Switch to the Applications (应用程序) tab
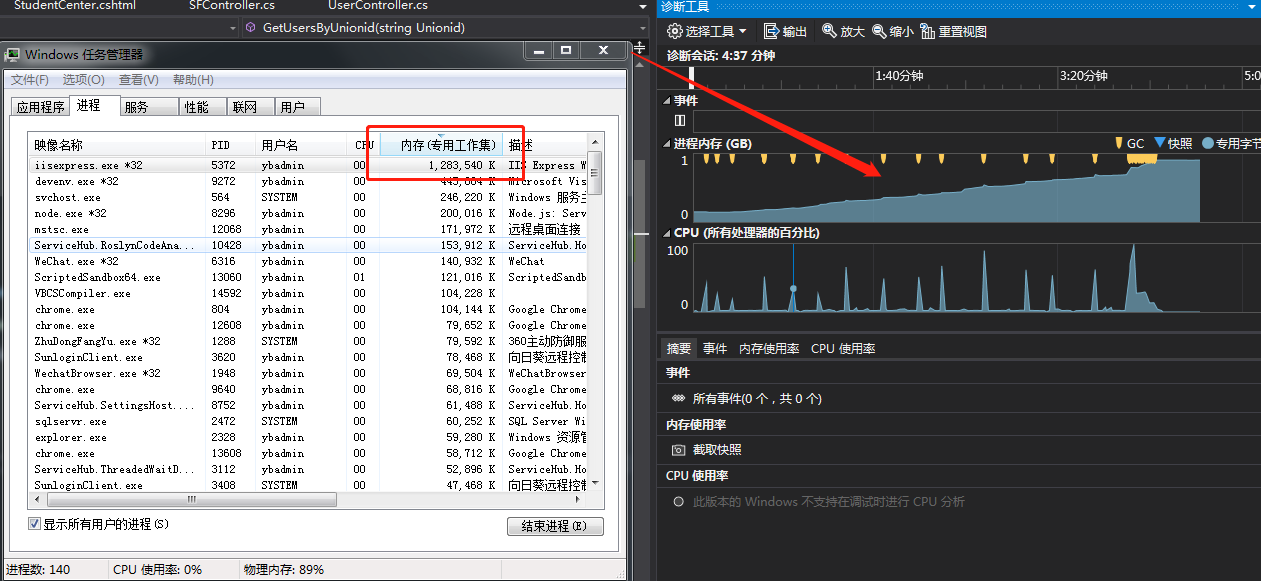Screen dimensions: 1261x581 pyautogui.click(x=40, y=107)
